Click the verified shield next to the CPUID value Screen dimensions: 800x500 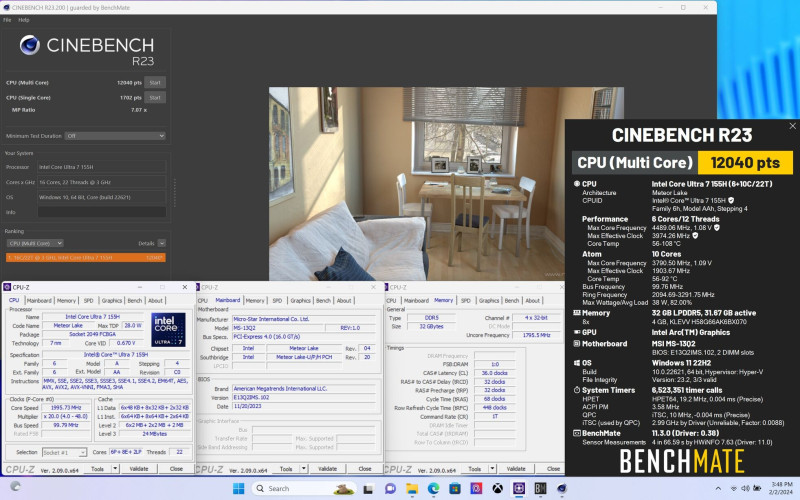pyautogui.click(x=731, y=201)
